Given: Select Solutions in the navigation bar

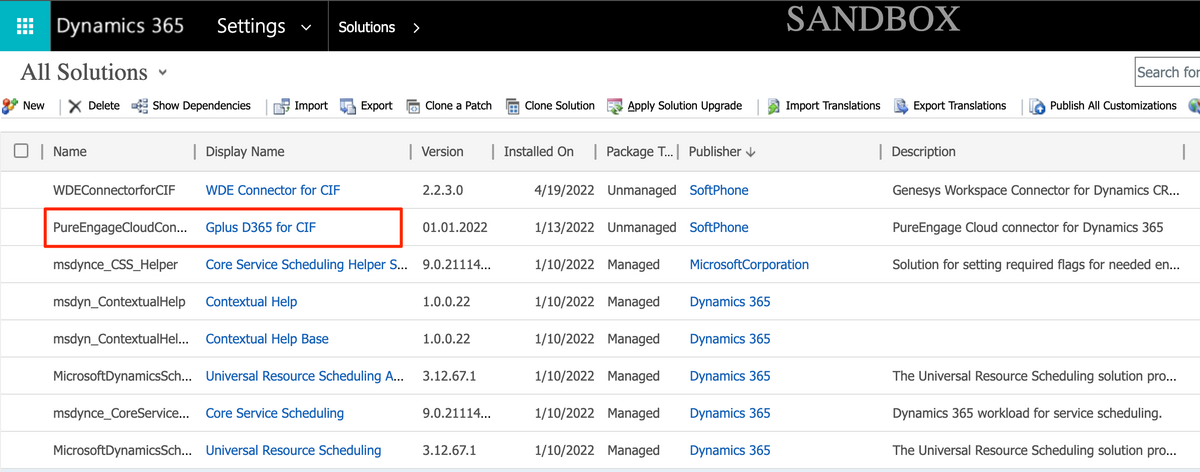Looking at the screenshot, I should [x=367, y=27].
